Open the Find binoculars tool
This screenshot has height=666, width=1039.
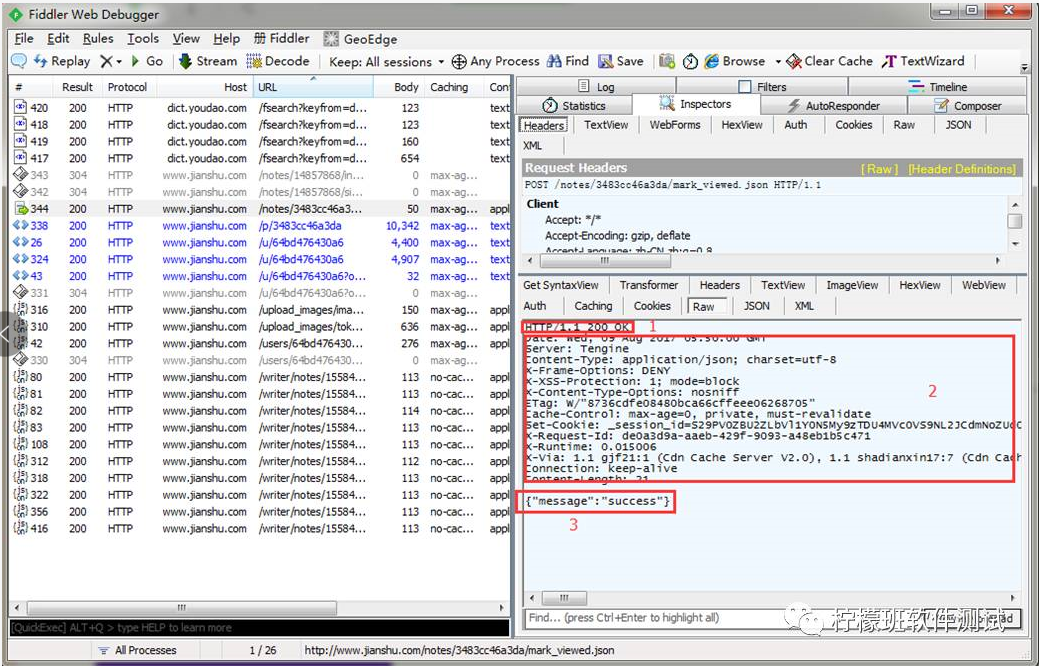pos(568,62)
